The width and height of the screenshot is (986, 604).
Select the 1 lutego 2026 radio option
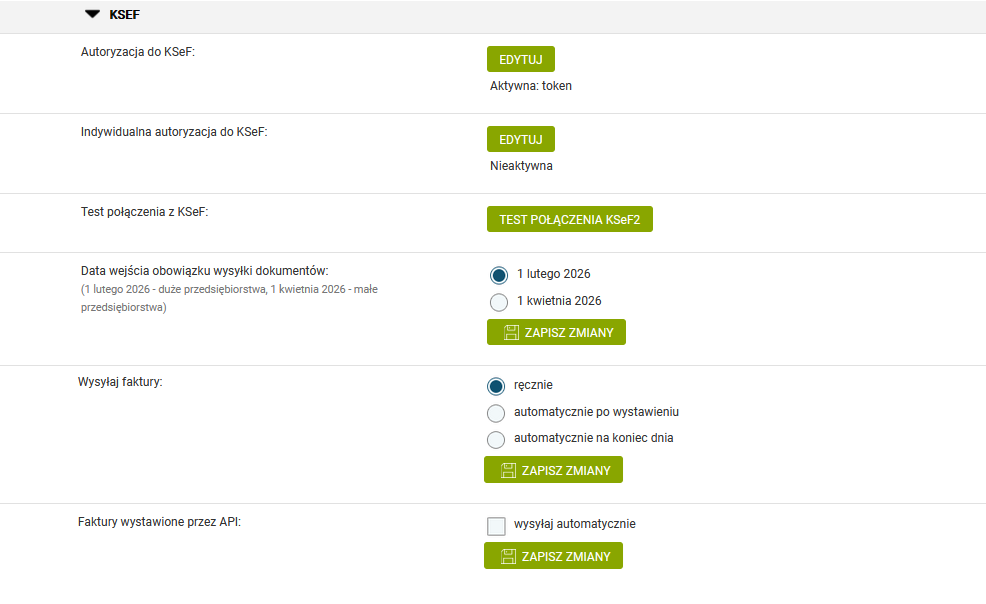tap(499, 275)
